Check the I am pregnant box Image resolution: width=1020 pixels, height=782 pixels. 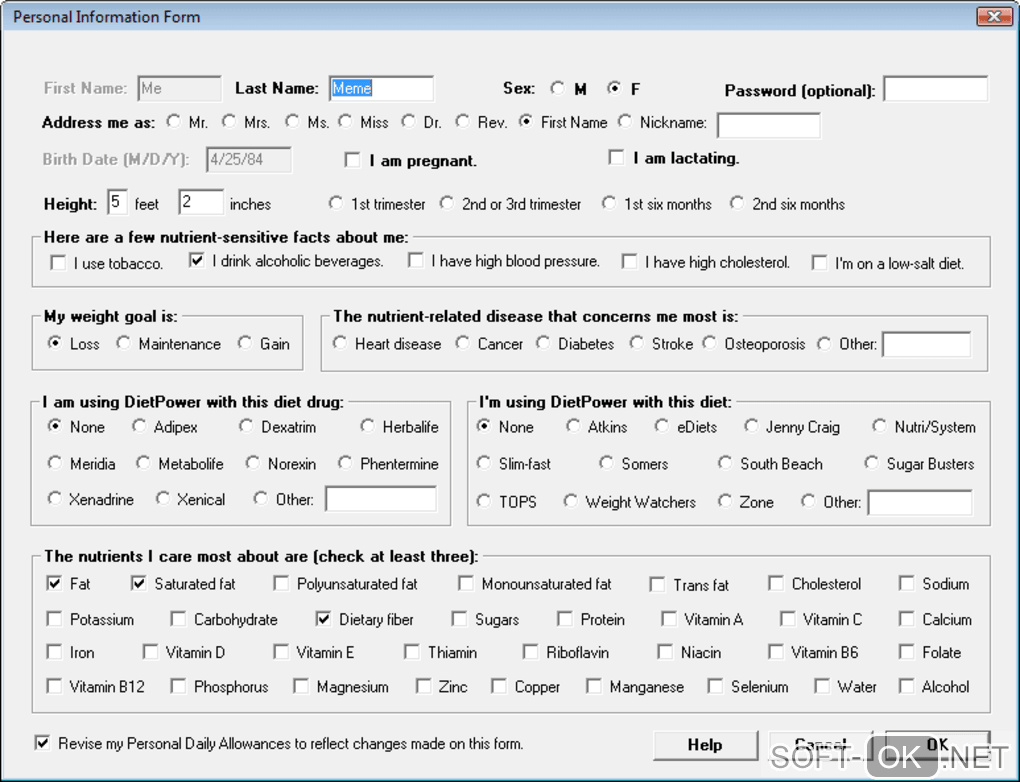352,160
